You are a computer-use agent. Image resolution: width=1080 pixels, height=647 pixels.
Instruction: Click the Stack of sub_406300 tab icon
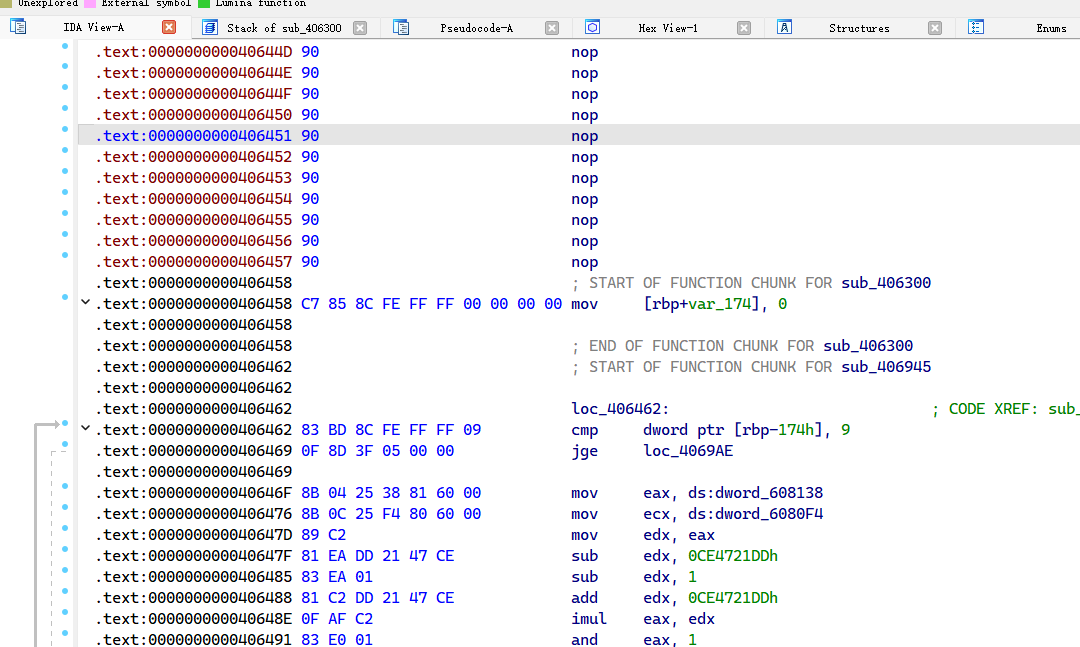tap(210, 27)
